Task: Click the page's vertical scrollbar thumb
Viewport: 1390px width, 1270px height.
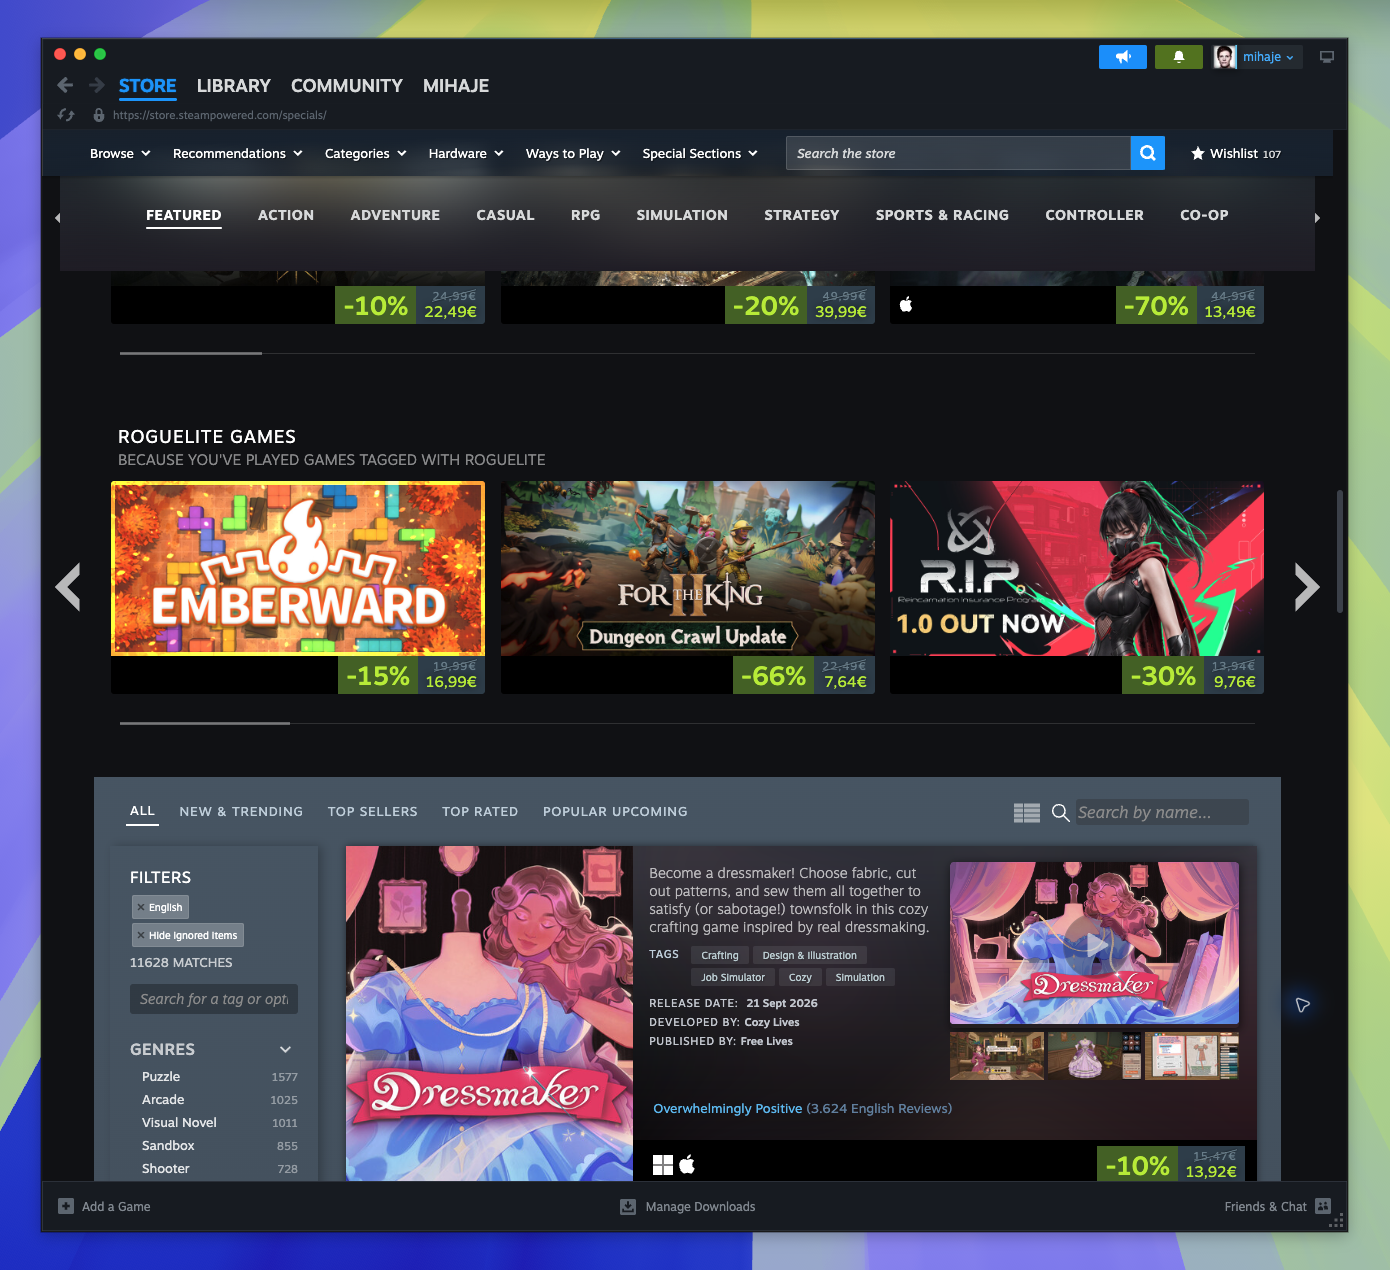Action: point(1339,550)
